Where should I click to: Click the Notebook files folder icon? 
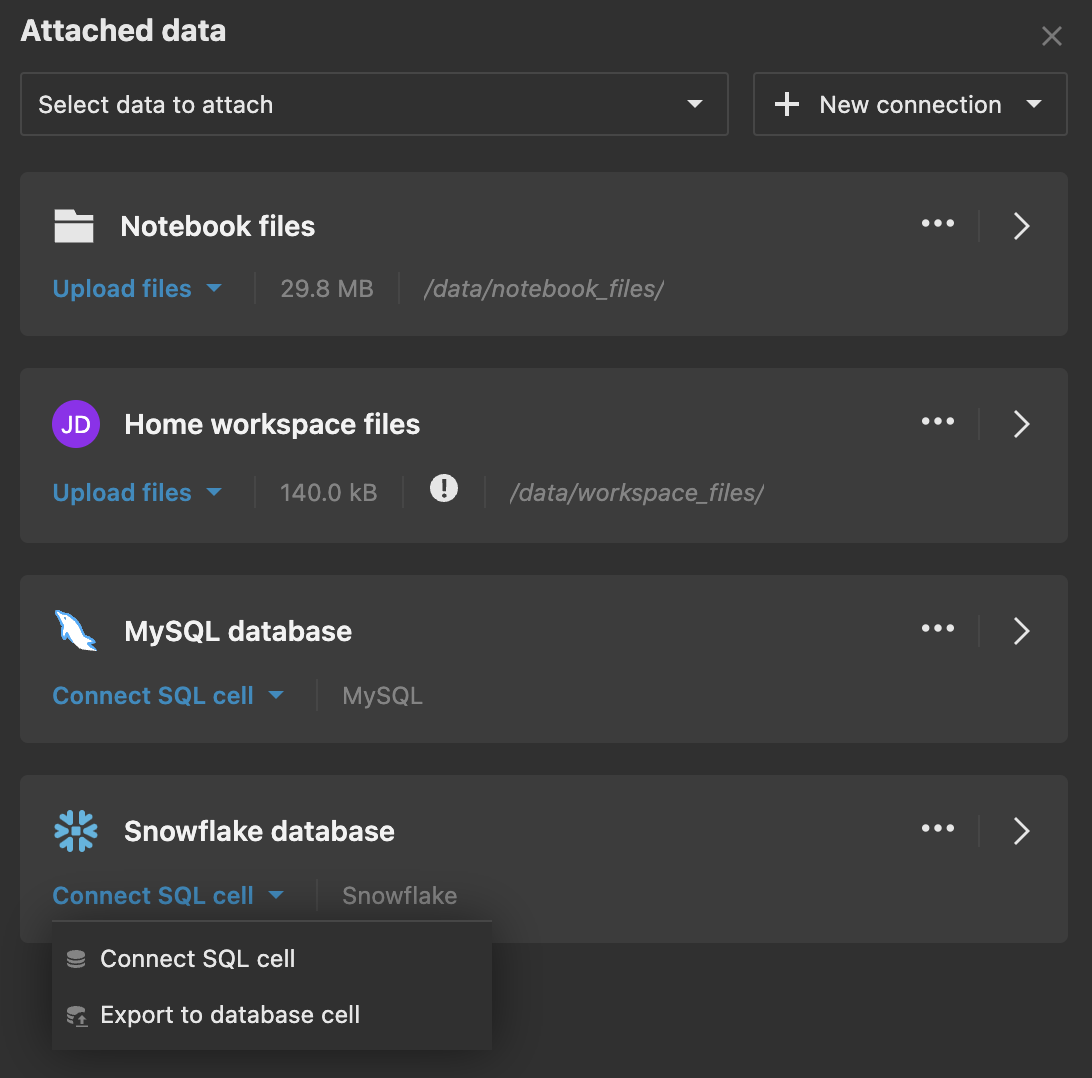(x=74, y=226)
